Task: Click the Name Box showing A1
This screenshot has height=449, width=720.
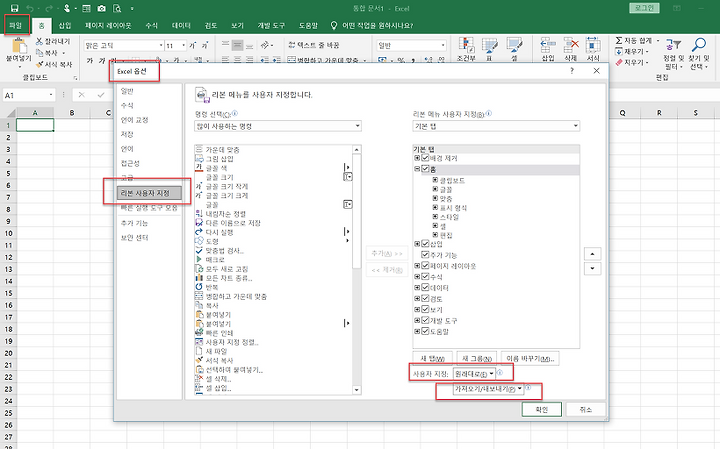Action: click(28, 95)
